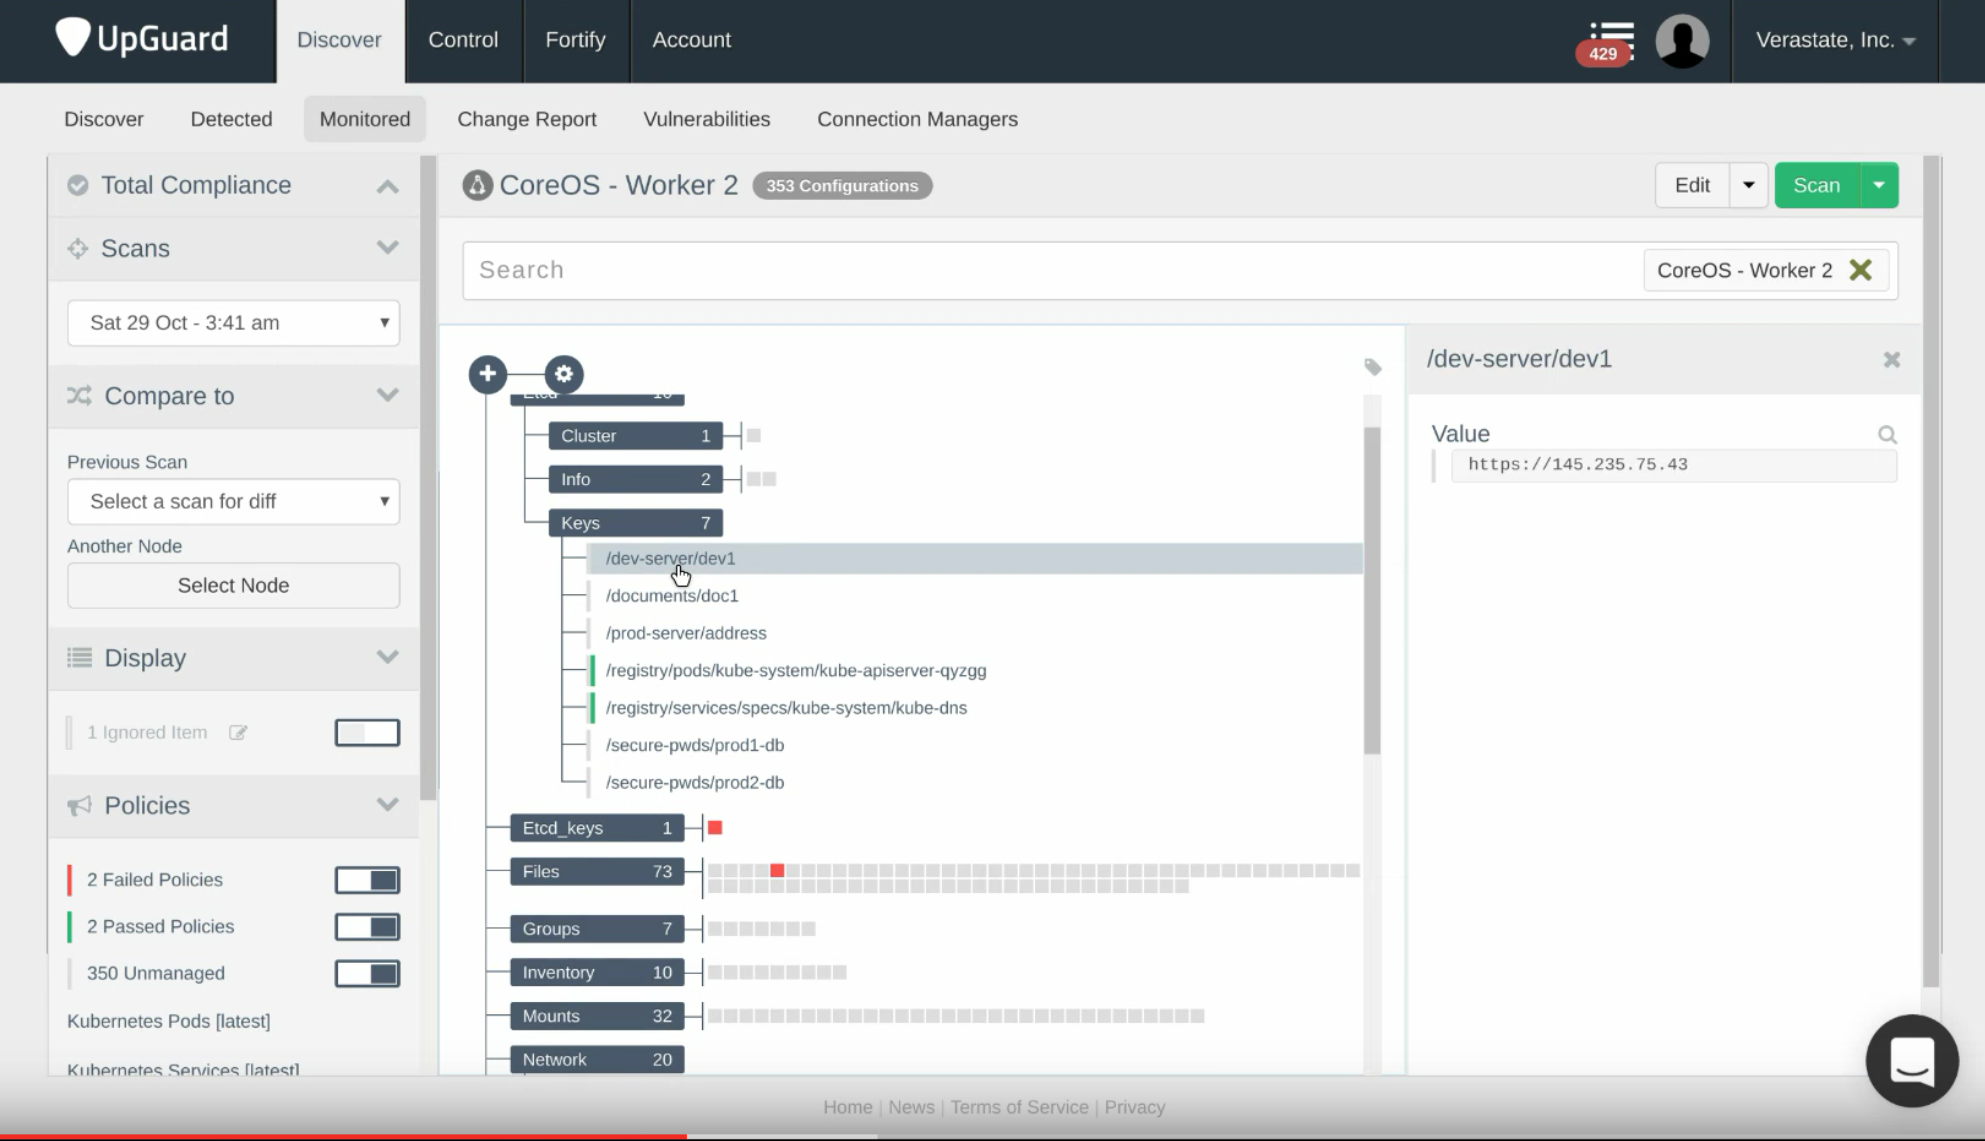Remove the CoreOS - Worker 2 search filter
Viewport: 1985px width, 1141px height.
(x=1860, y=270)
